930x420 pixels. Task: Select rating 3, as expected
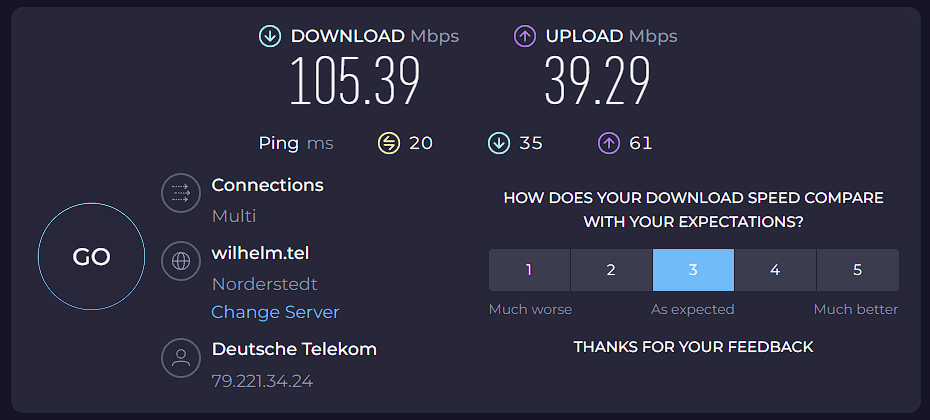point(693,270)
